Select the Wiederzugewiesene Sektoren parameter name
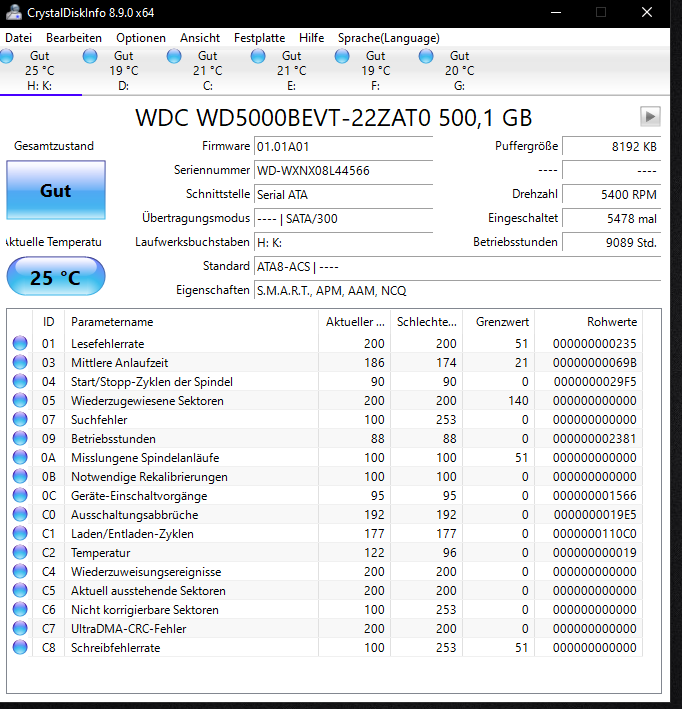This screenshot has width=682, height=709. (147, 401)
